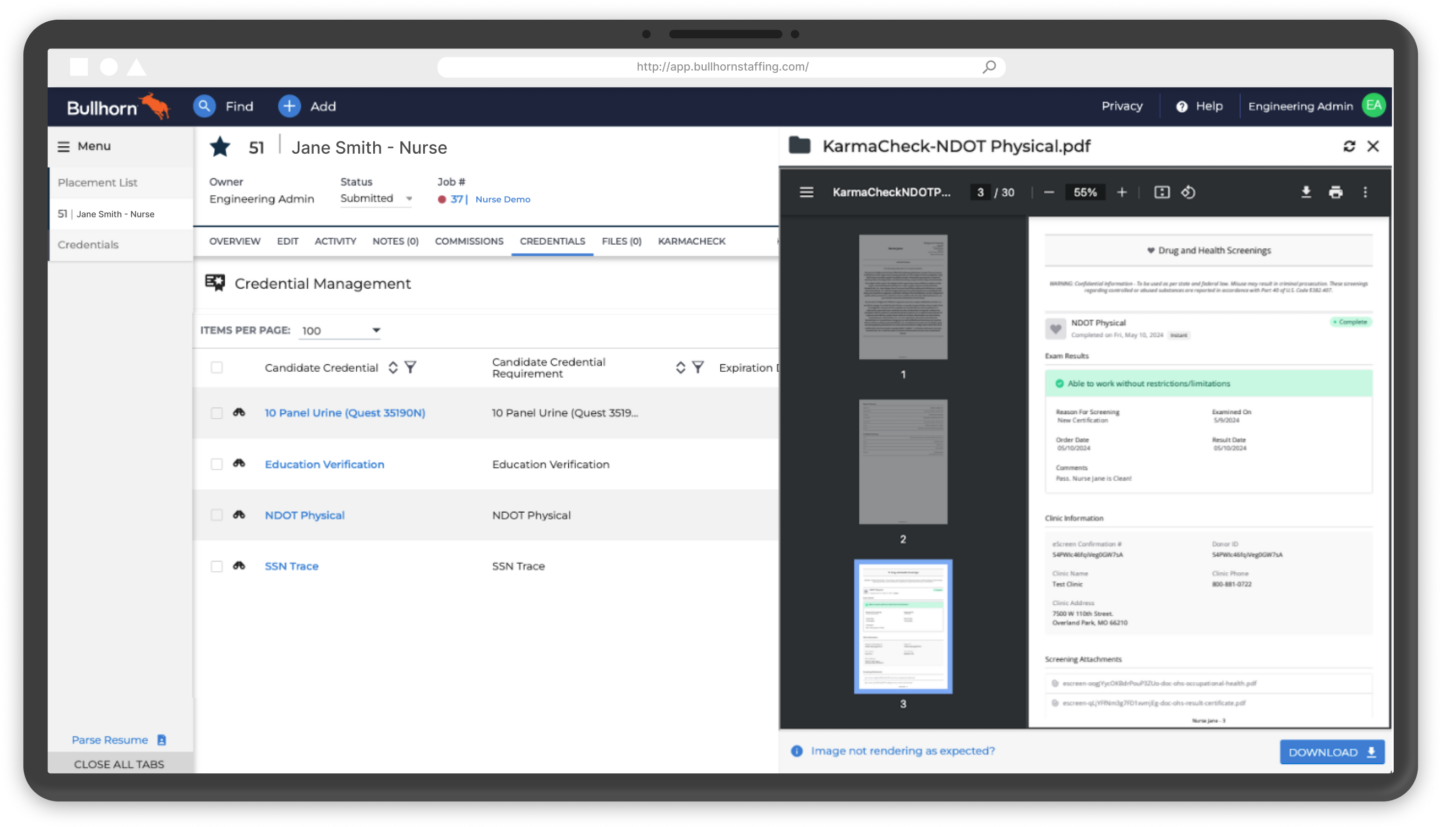
Task: Click the folder icon beside the PDF title
Action: [x=799, y=145]
